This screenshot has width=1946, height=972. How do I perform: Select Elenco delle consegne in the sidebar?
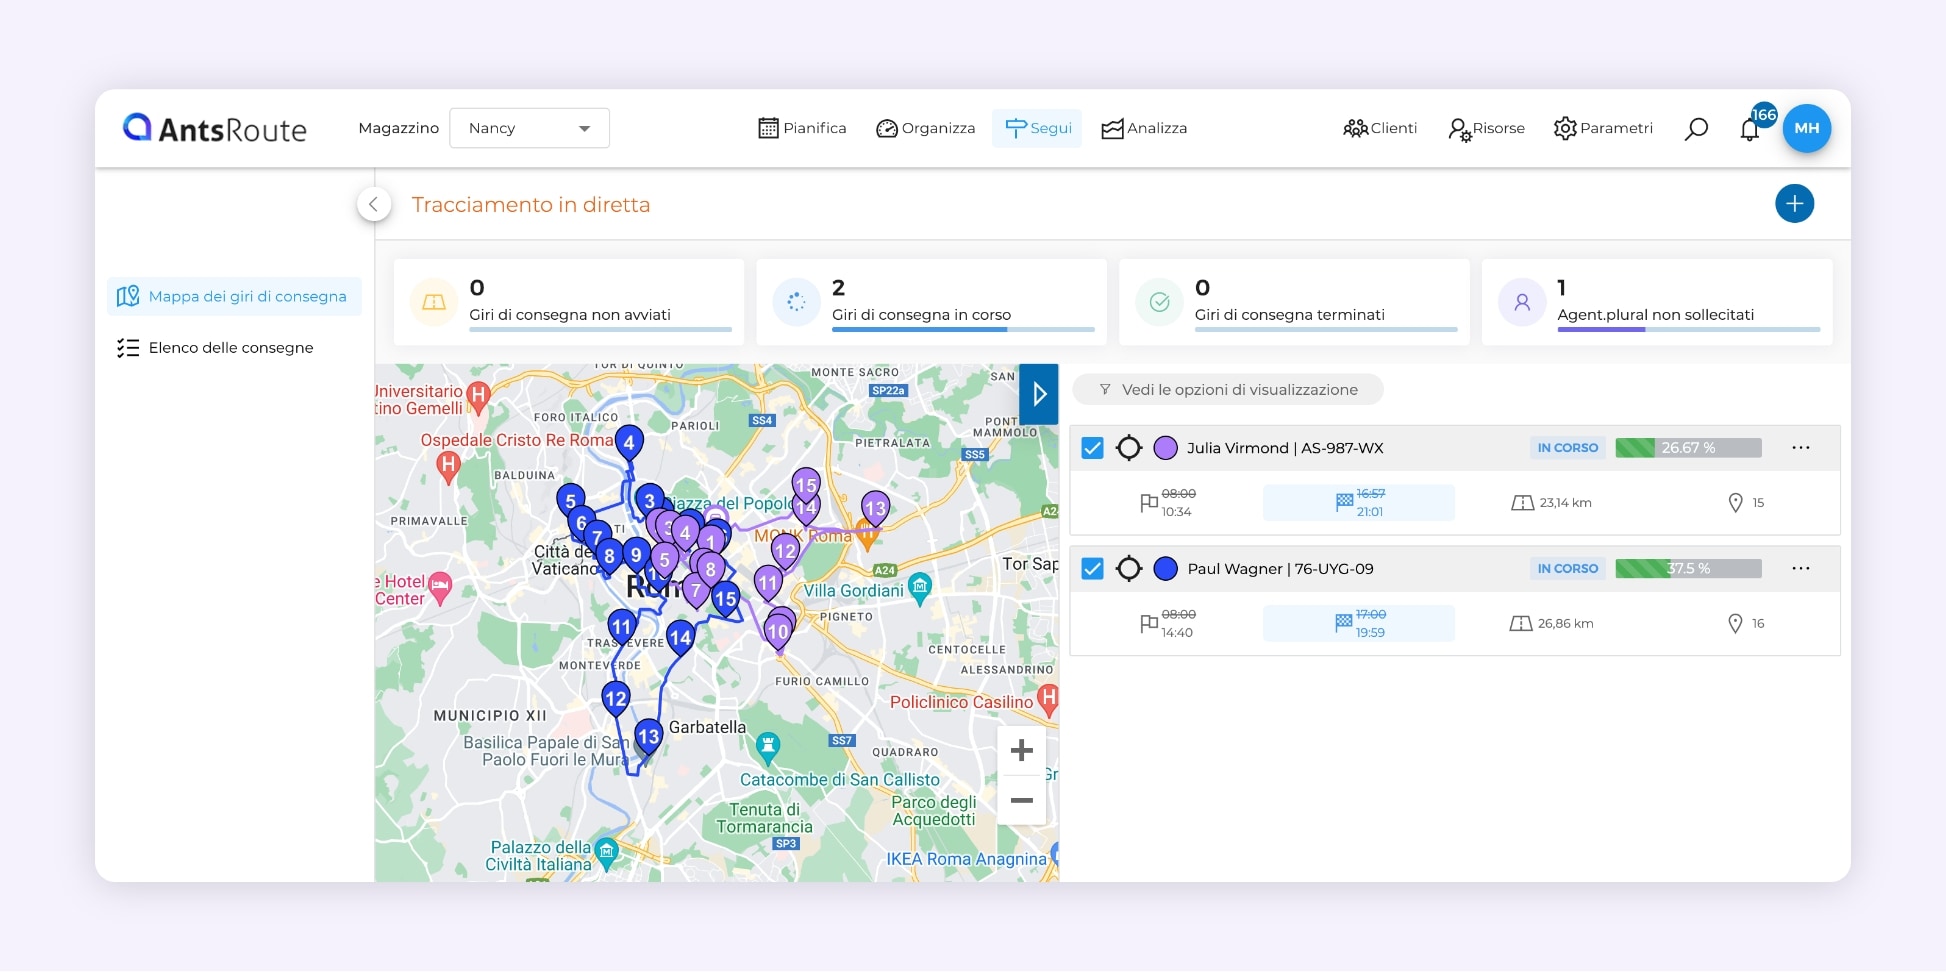coord(230,347)
